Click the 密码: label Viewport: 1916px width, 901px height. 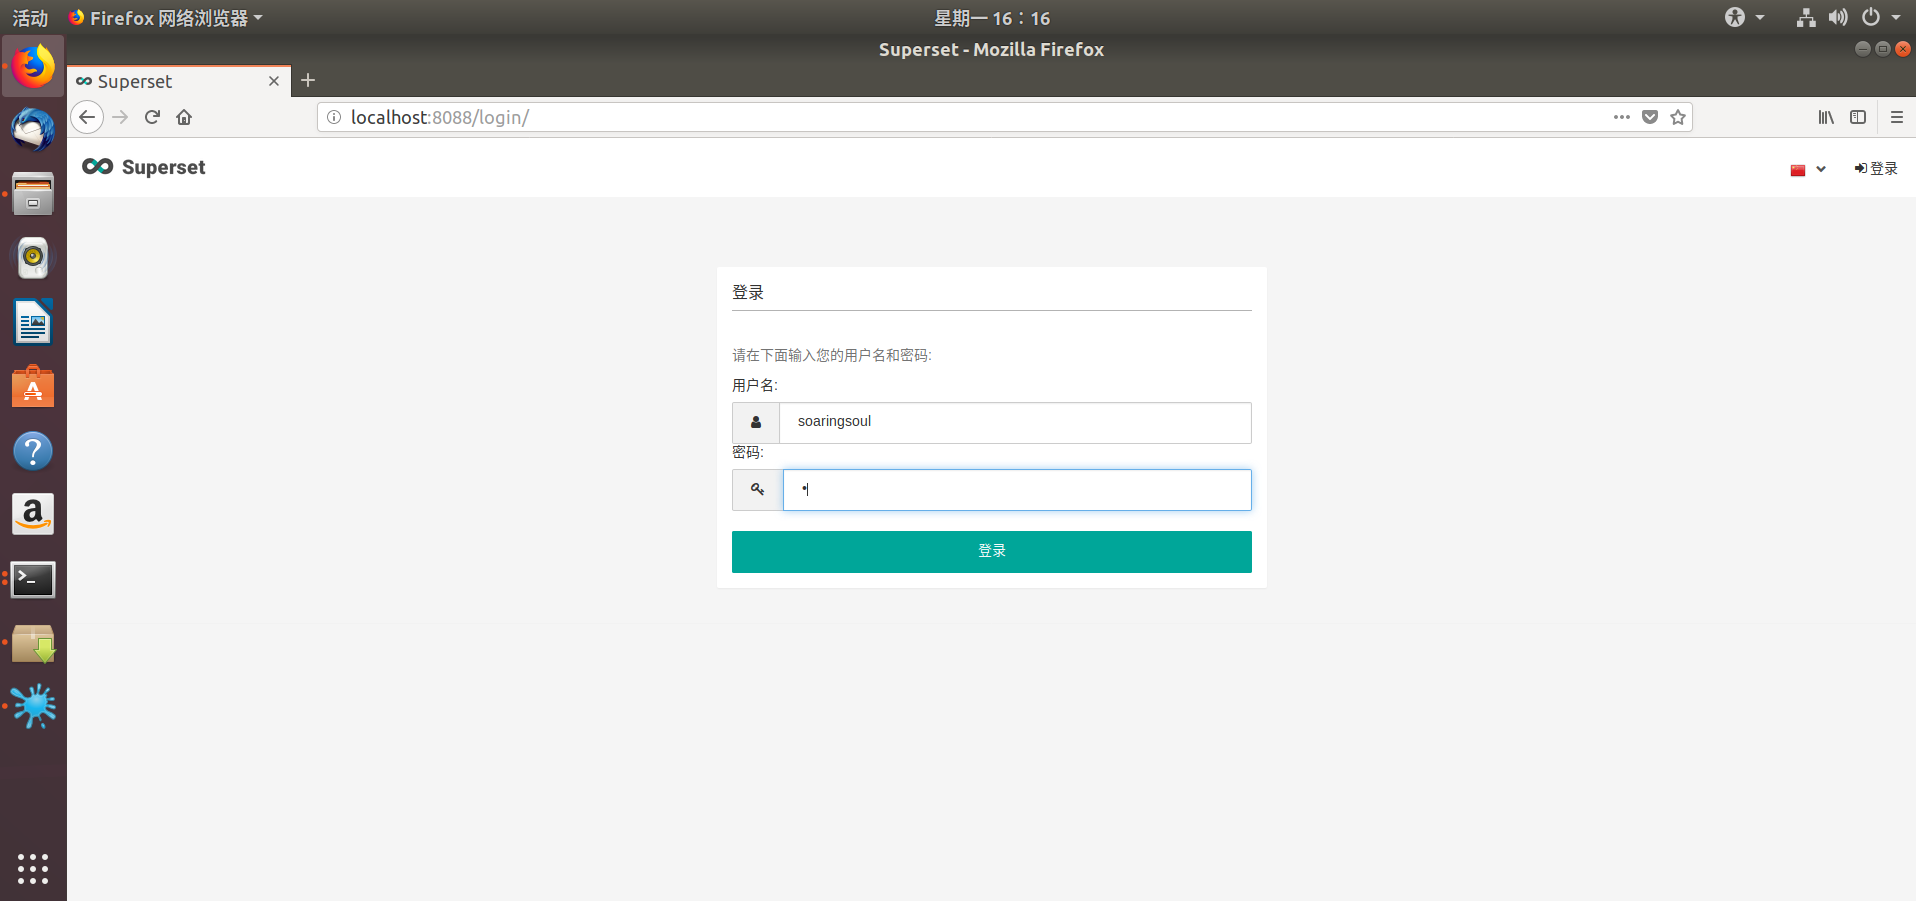[x=748, y=452]
